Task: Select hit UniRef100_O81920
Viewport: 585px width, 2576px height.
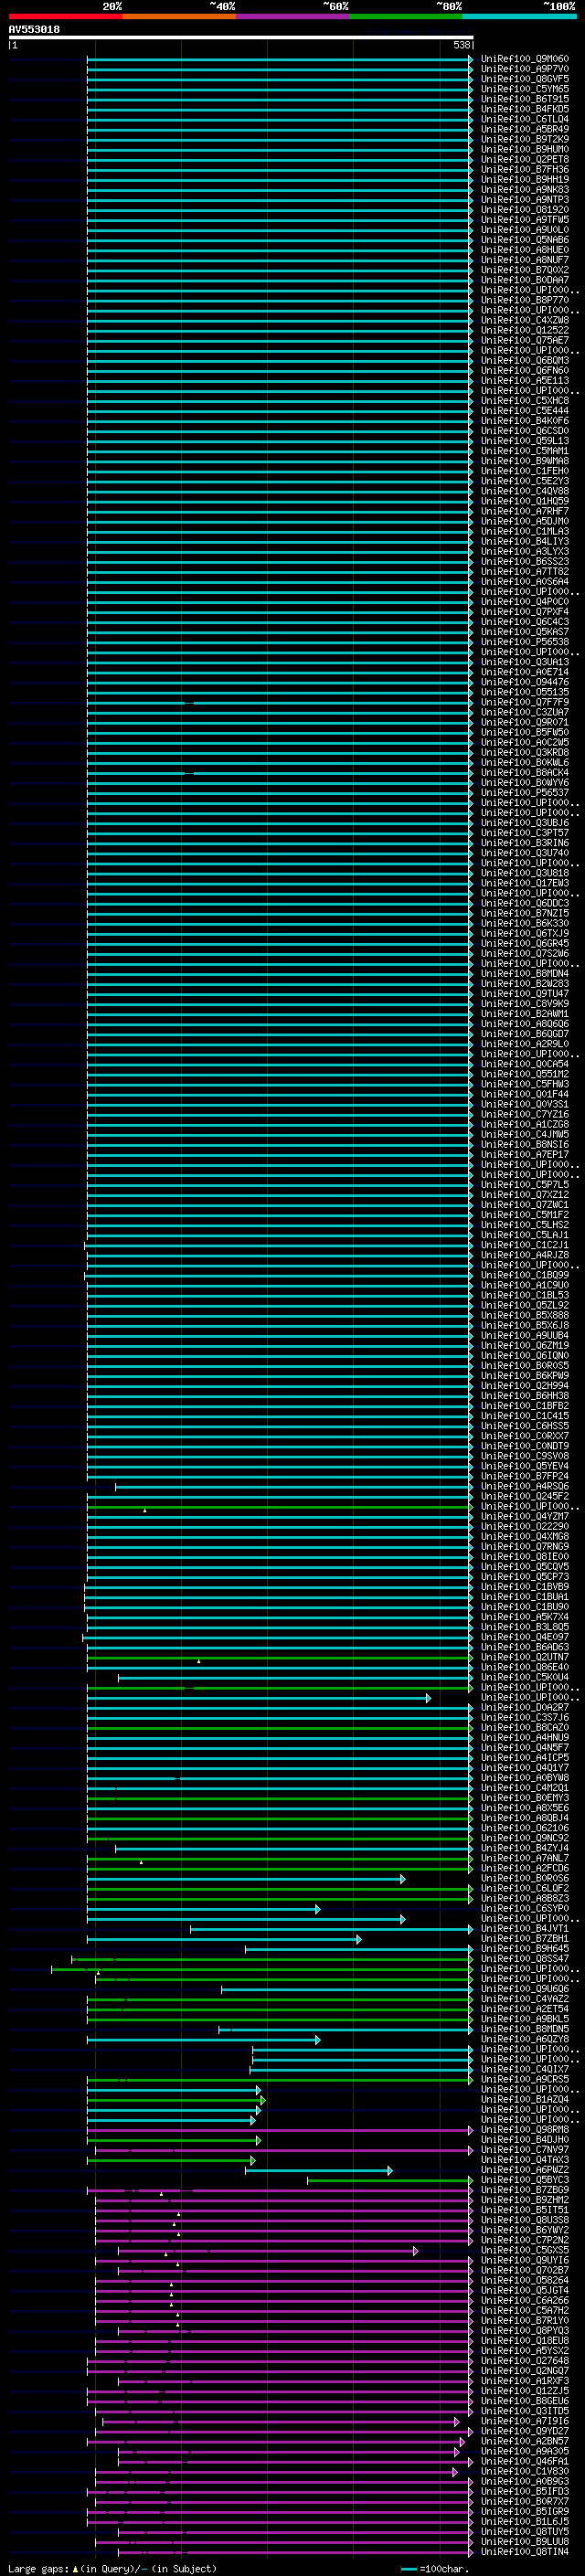Action: tap(525, 210)
